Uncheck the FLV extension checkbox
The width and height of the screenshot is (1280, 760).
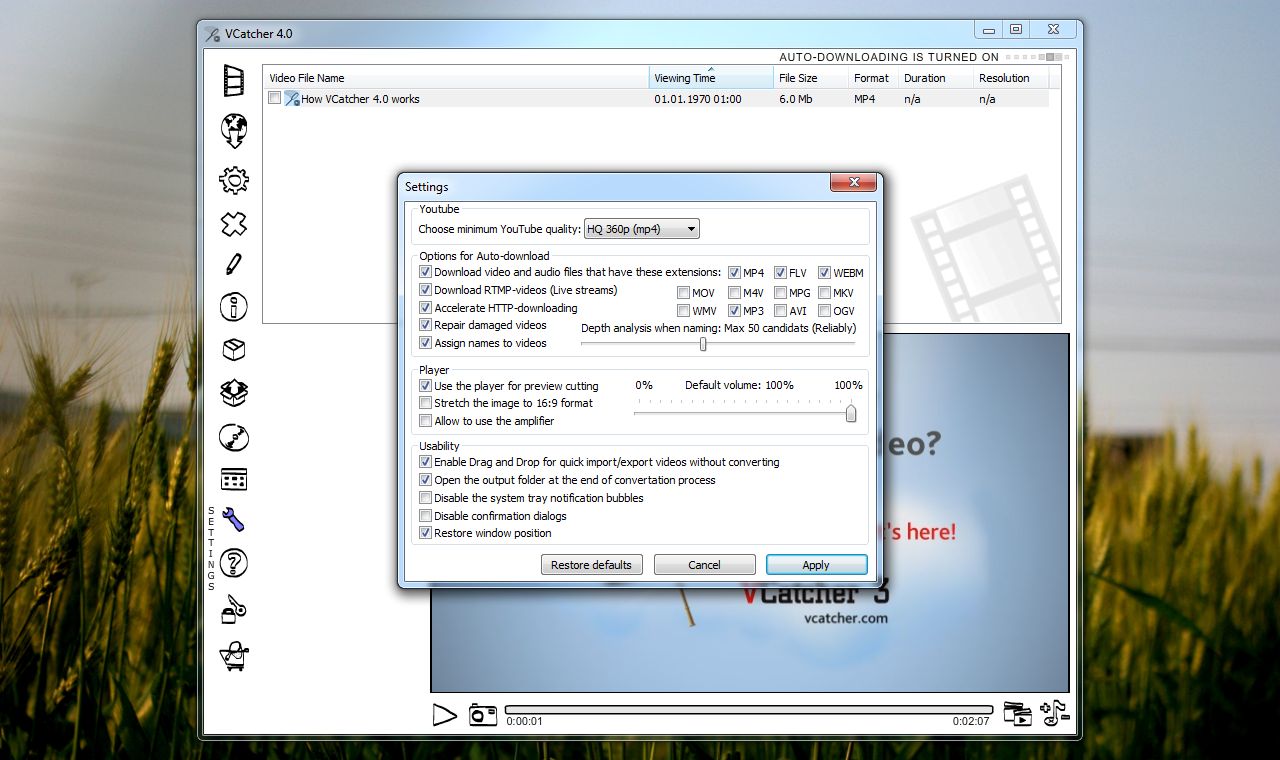781,272
